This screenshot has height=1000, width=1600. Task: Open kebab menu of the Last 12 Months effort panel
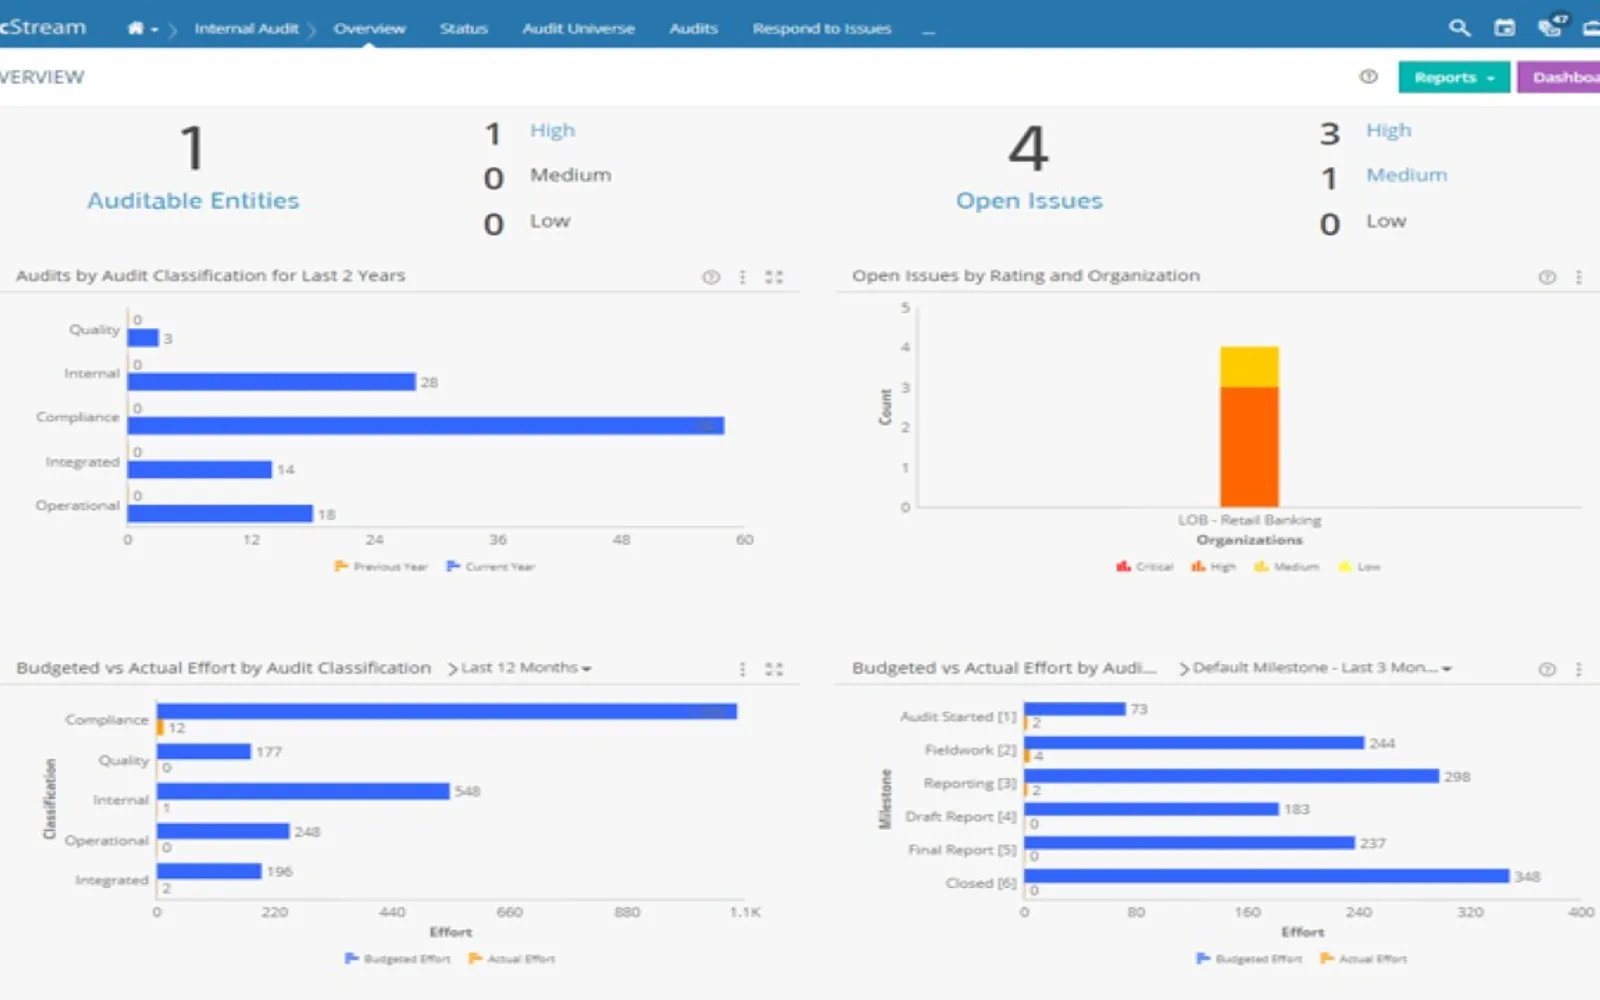point(742,669)
